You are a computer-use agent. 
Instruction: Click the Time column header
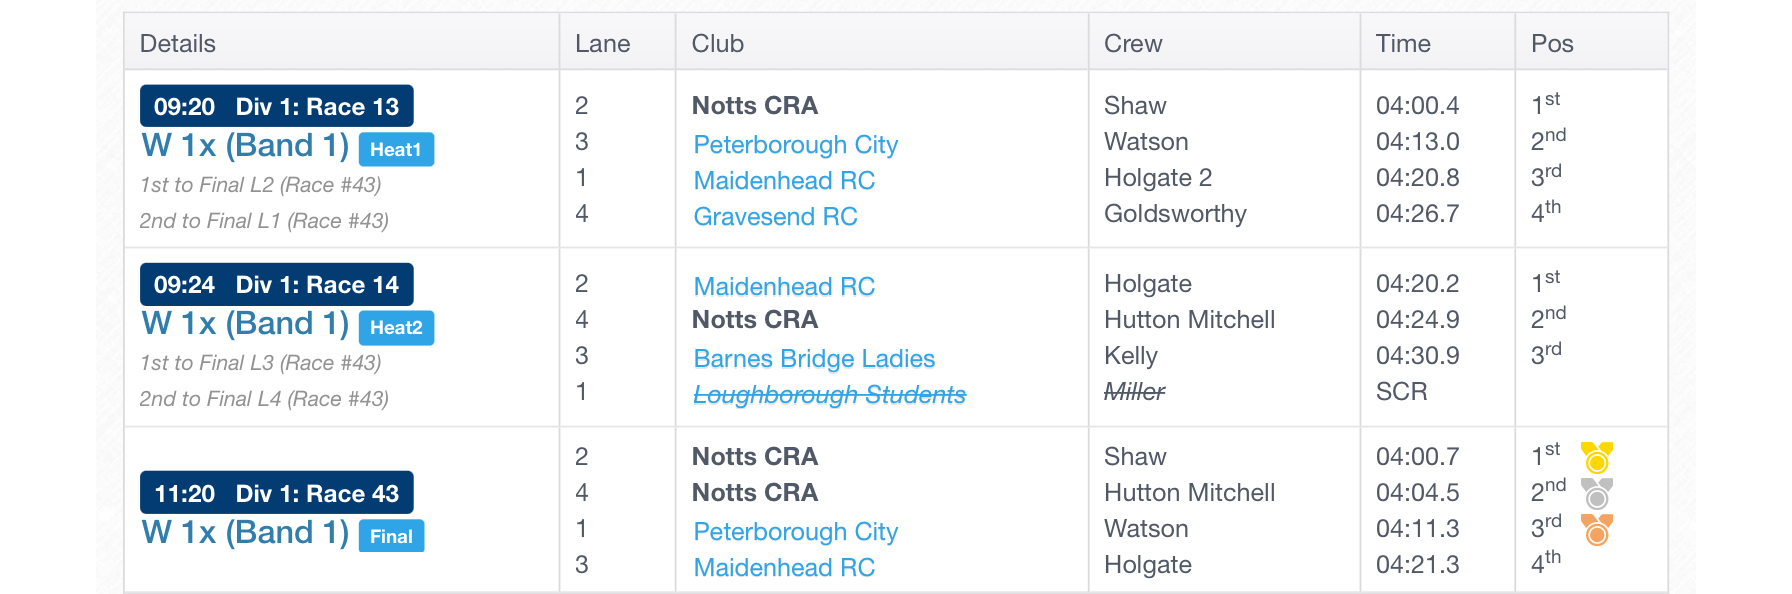tap(1403, 43)
